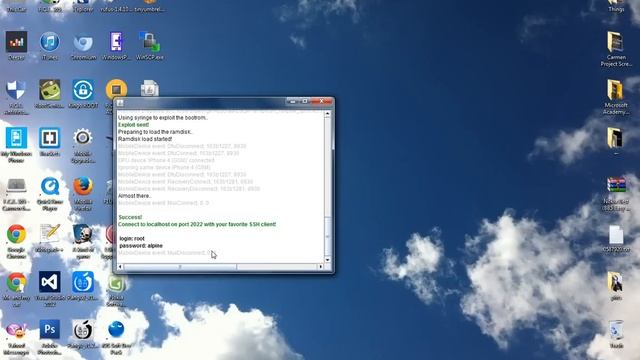Open the WinRAR archive desktop icon
The image size is (640, 360).
[616, 186]
